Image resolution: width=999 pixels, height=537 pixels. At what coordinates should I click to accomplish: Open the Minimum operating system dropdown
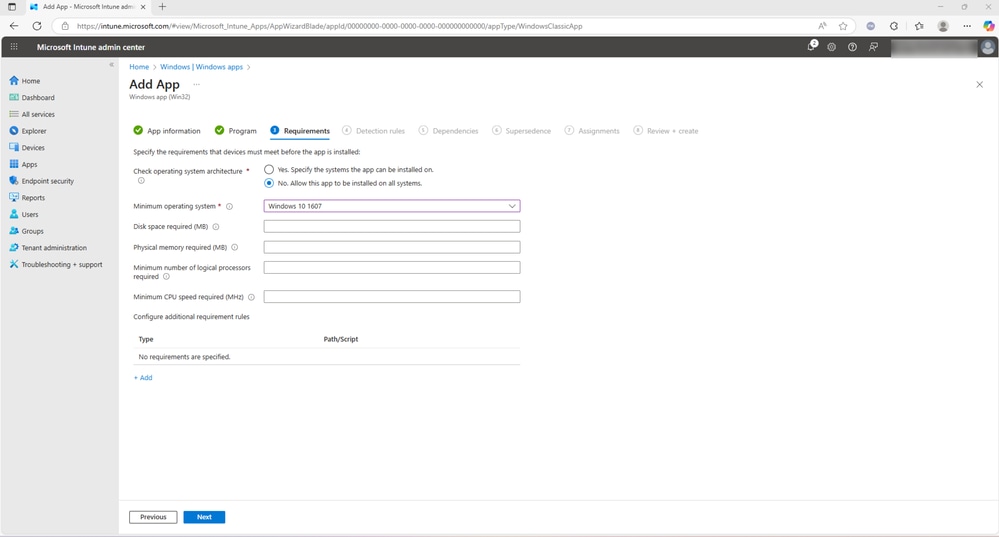click(392, 206)
